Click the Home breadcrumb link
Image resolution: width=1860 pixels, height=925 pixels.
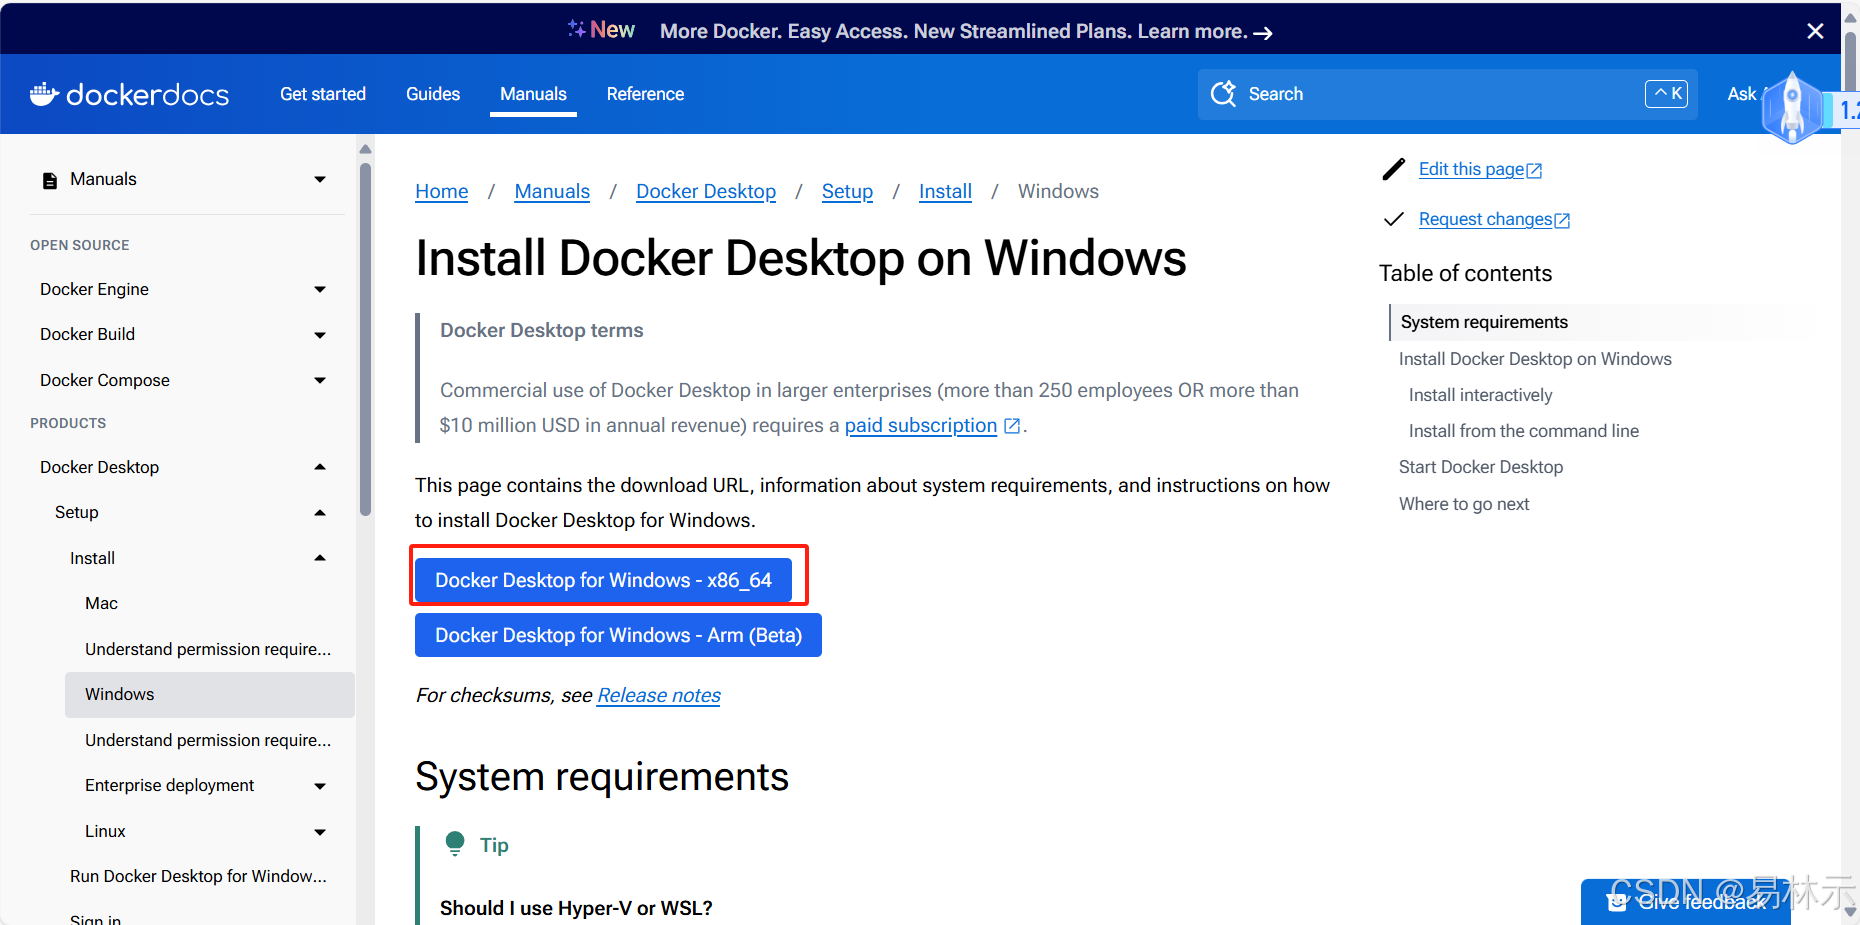click(442, 191)
